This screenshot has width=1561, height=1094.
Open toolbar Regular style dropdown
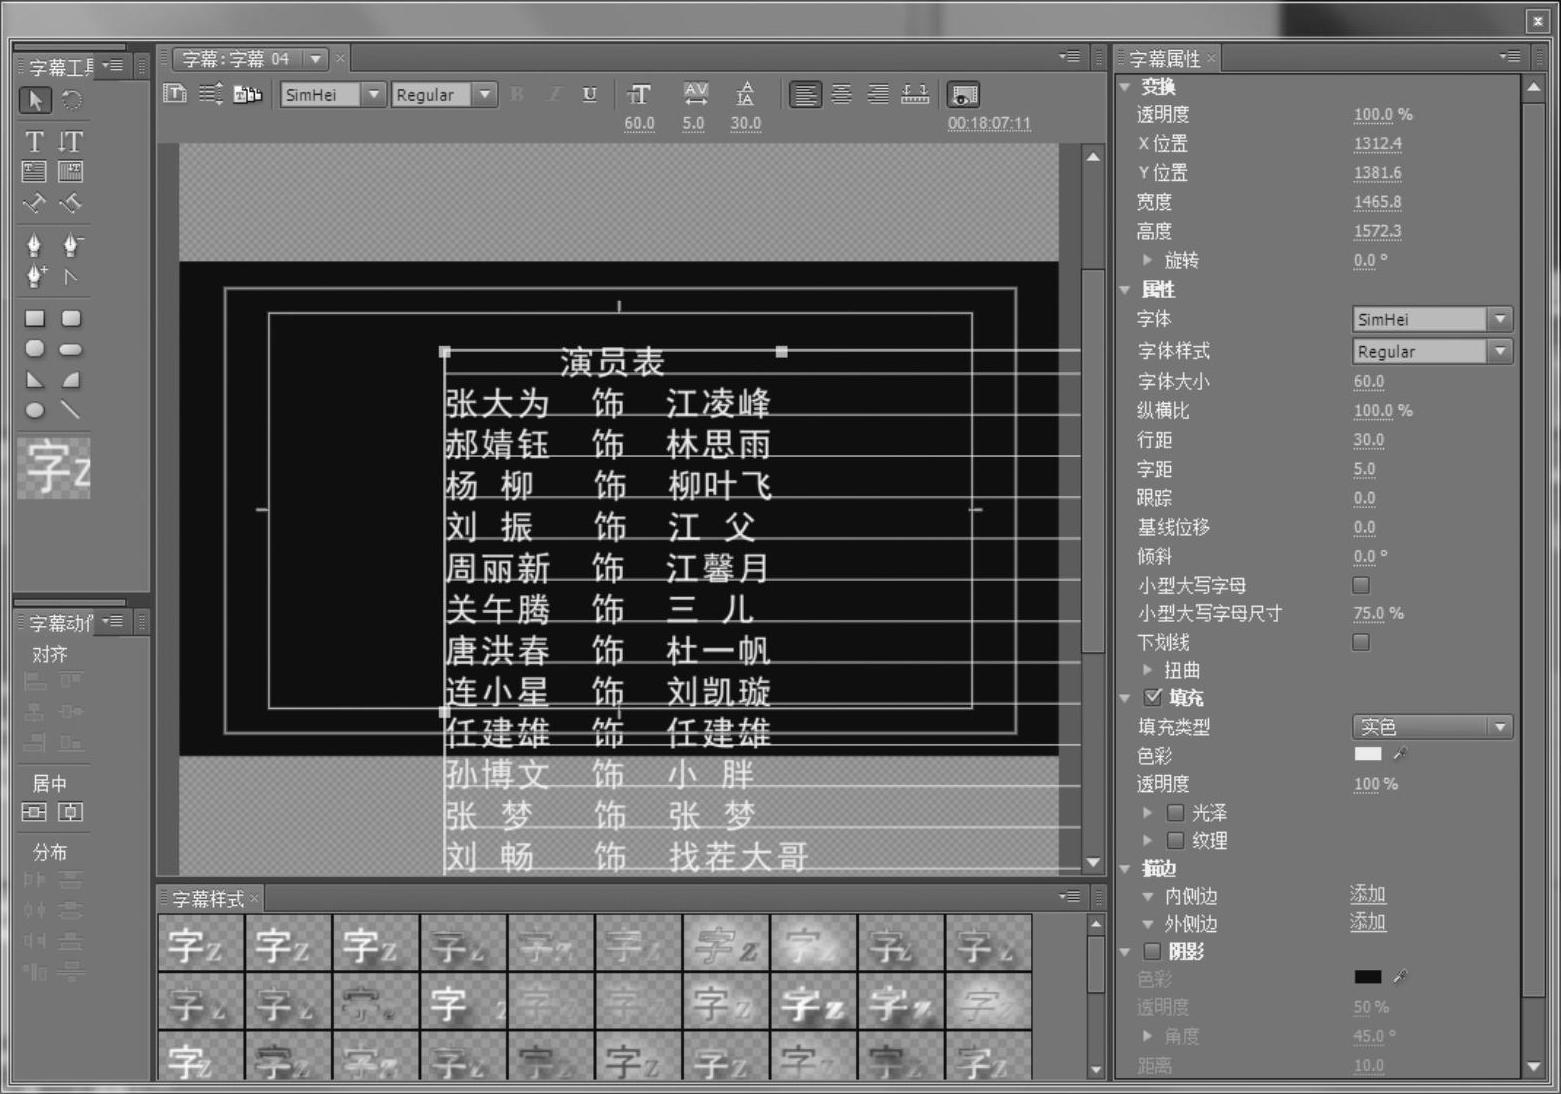(484, 95)
